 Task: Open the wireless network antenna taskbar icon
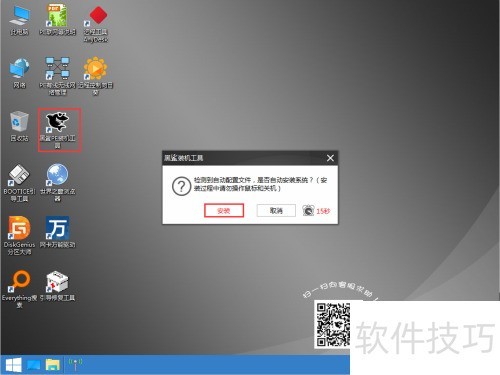(x=75, y=364)
